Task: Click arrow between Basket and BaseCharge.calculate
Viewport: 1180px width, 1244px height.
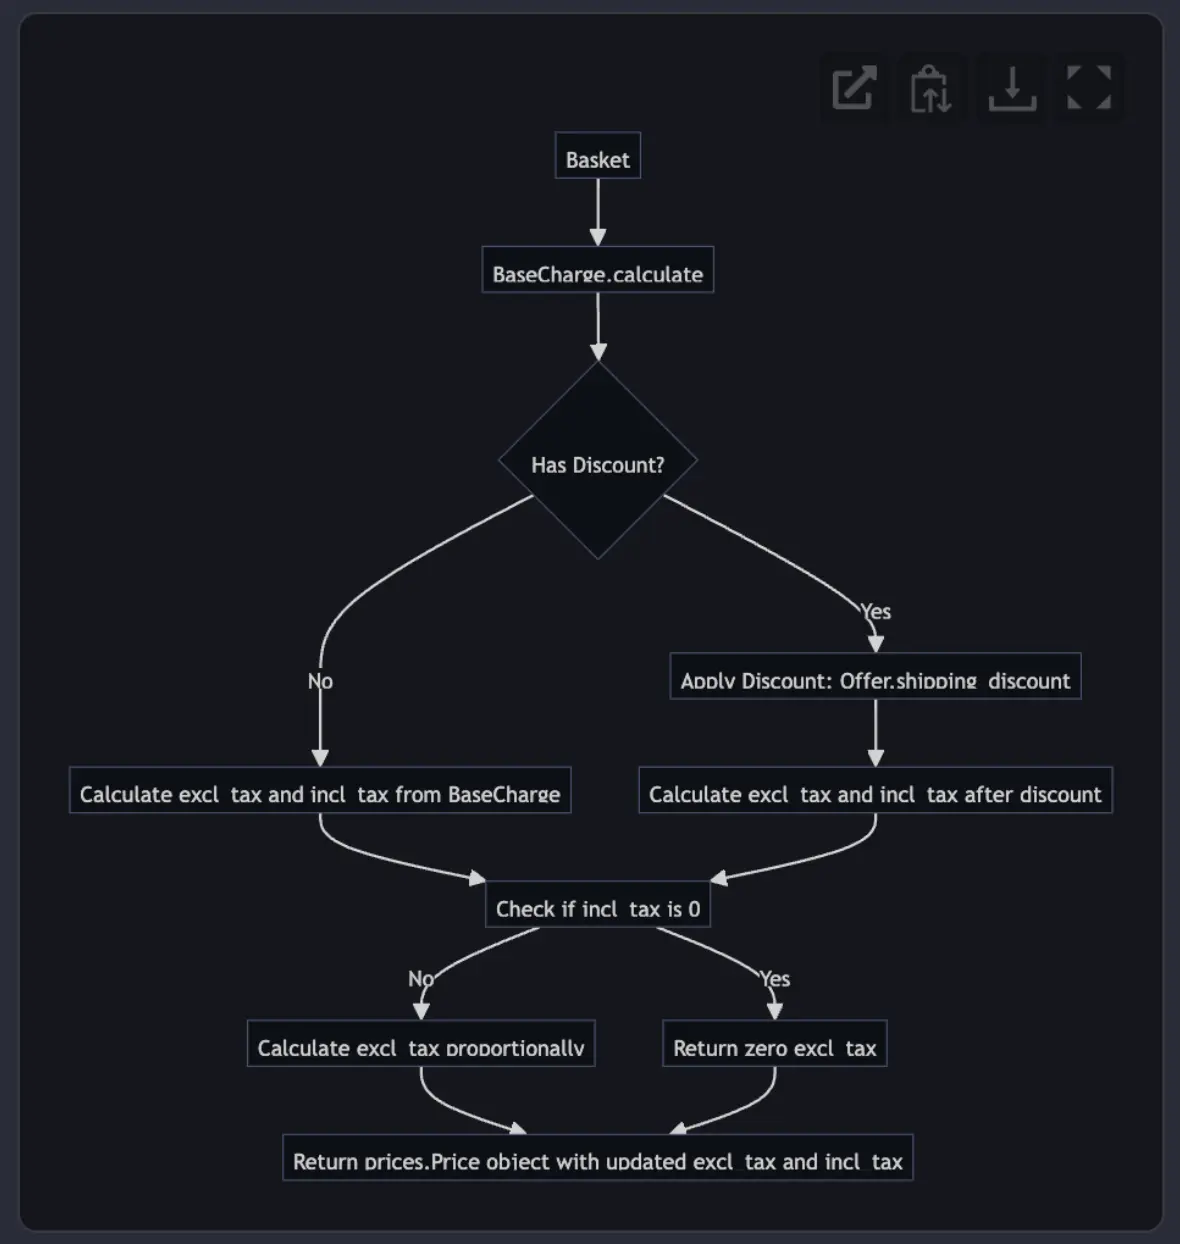Action: coord(598,212)
